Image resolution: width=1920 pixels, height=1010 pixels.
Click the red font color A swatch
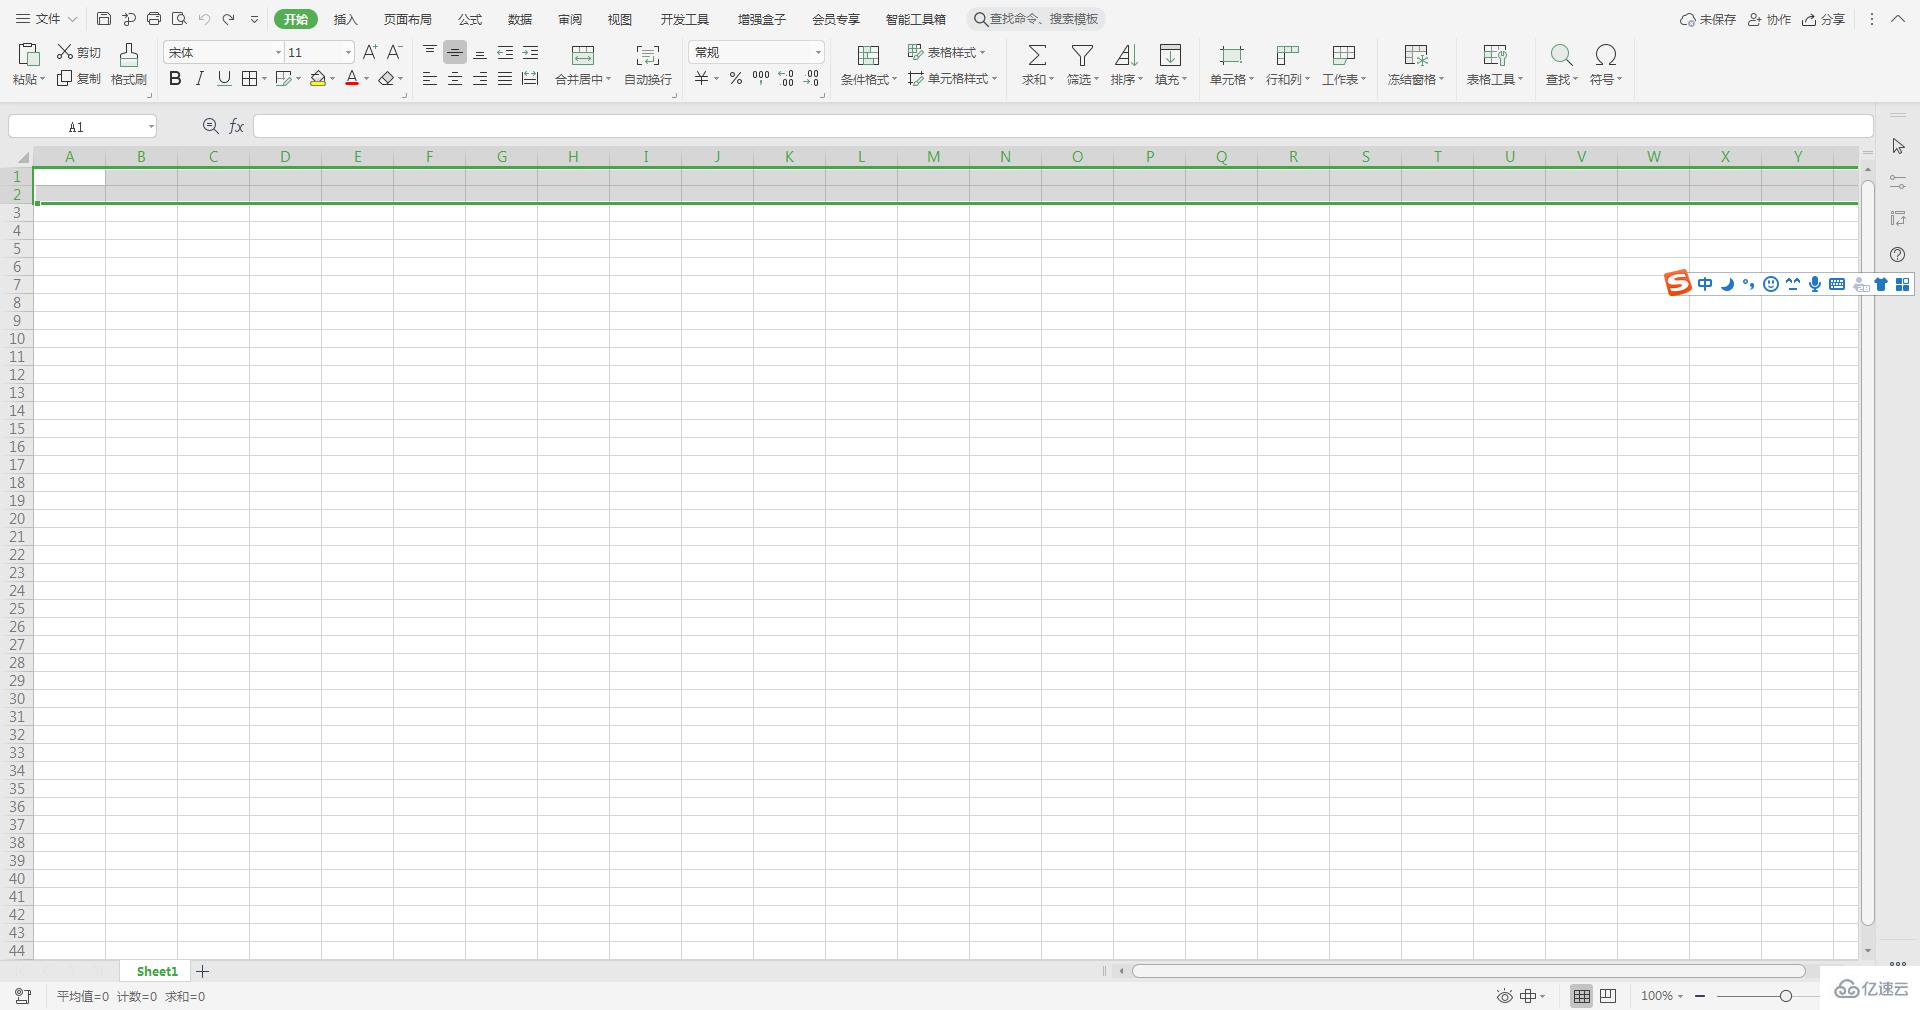(x=352, y=78)
